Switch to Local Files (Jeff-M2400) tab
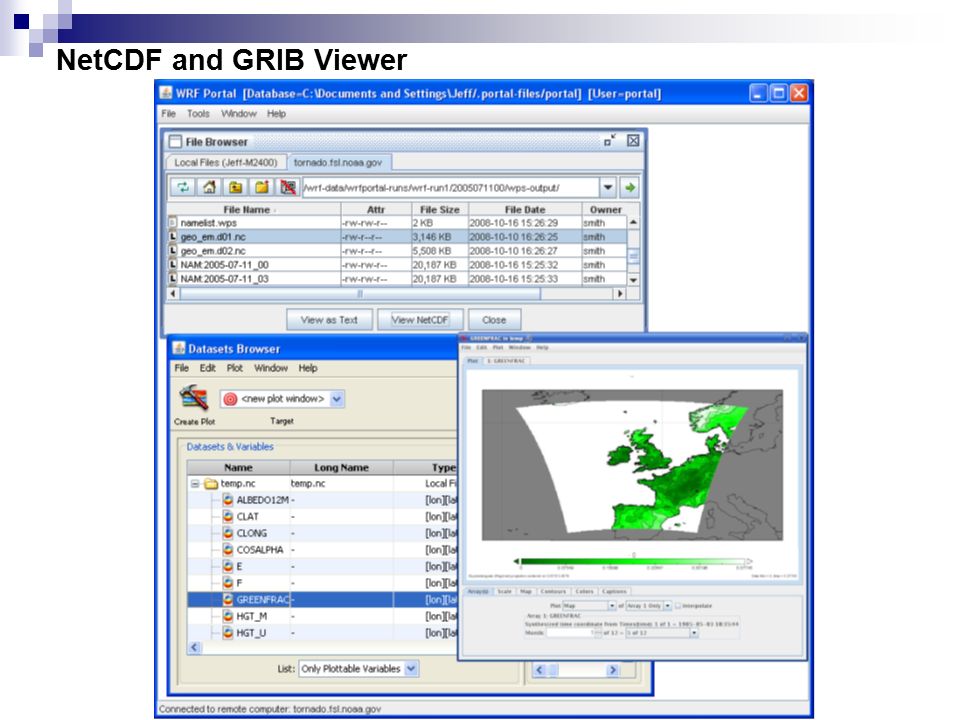The width and height of the screenshot is (960, 720). click(x=225, y=162)
